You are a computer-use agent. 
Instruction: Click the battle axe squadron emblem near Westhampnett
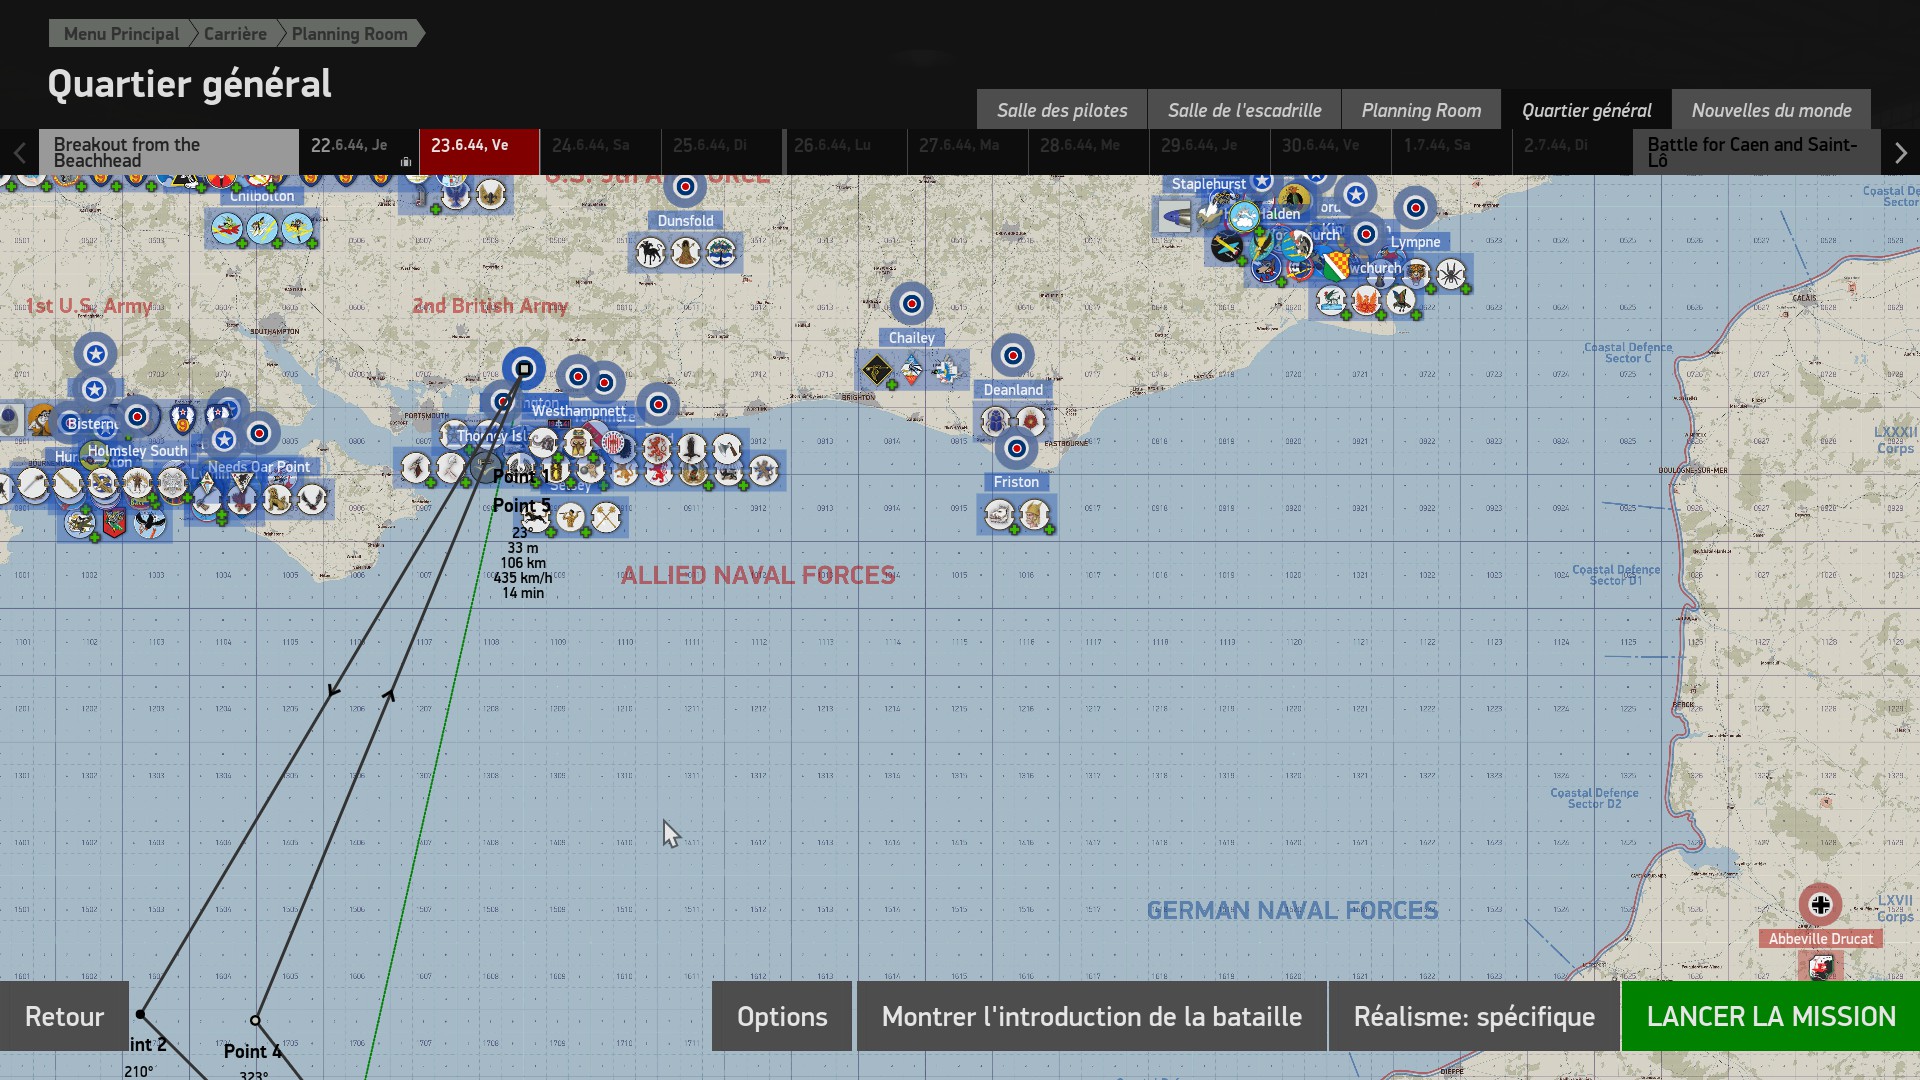point(727,447)
